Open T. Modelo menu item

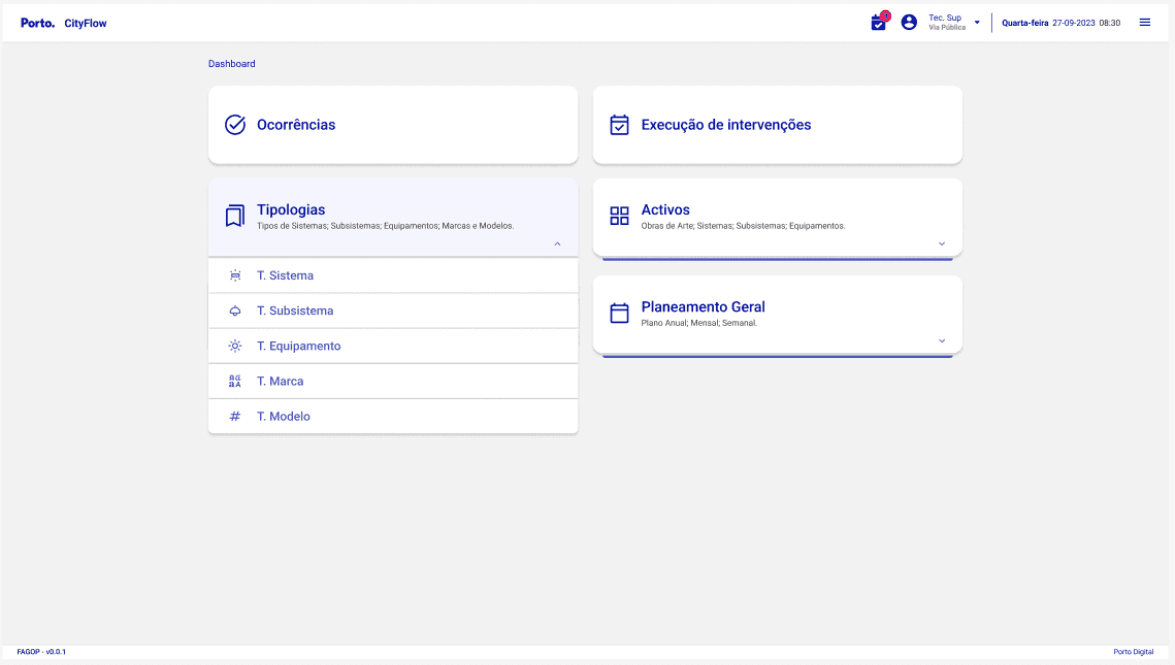[393, 417]
